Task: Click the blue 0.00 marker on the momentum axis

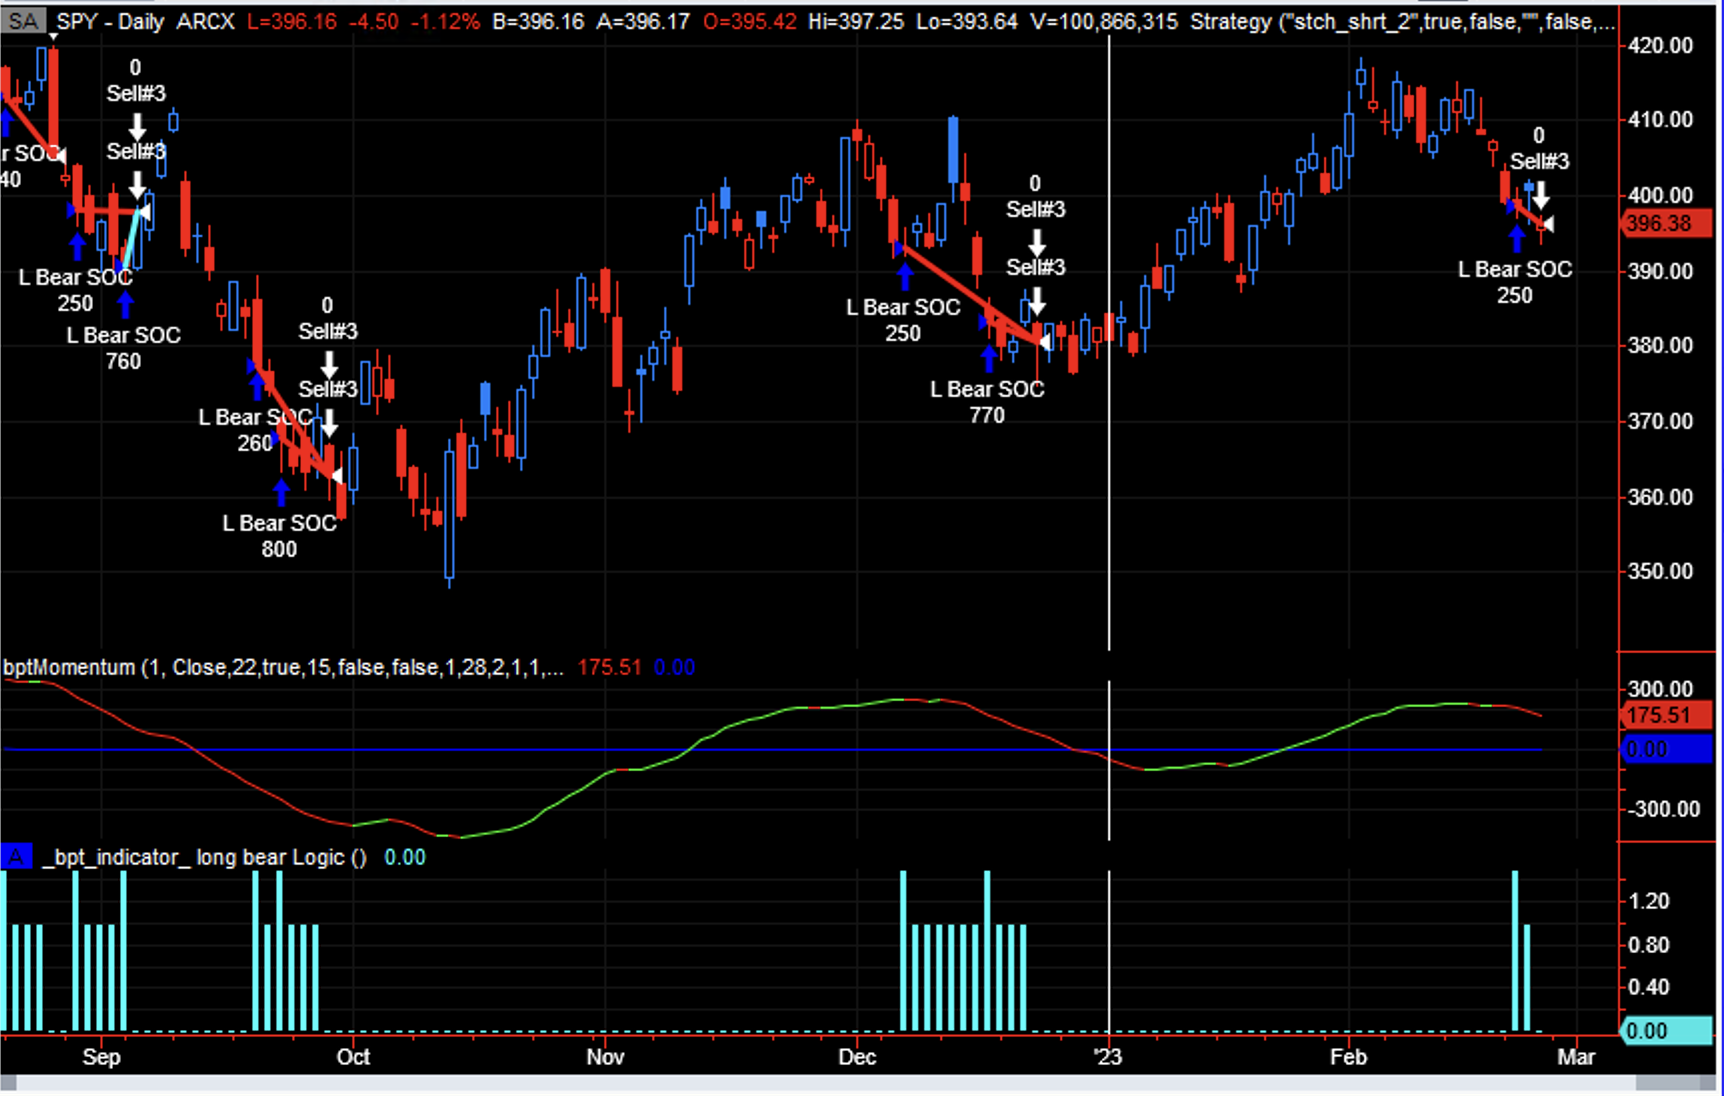Action: tap(1665, 749)
